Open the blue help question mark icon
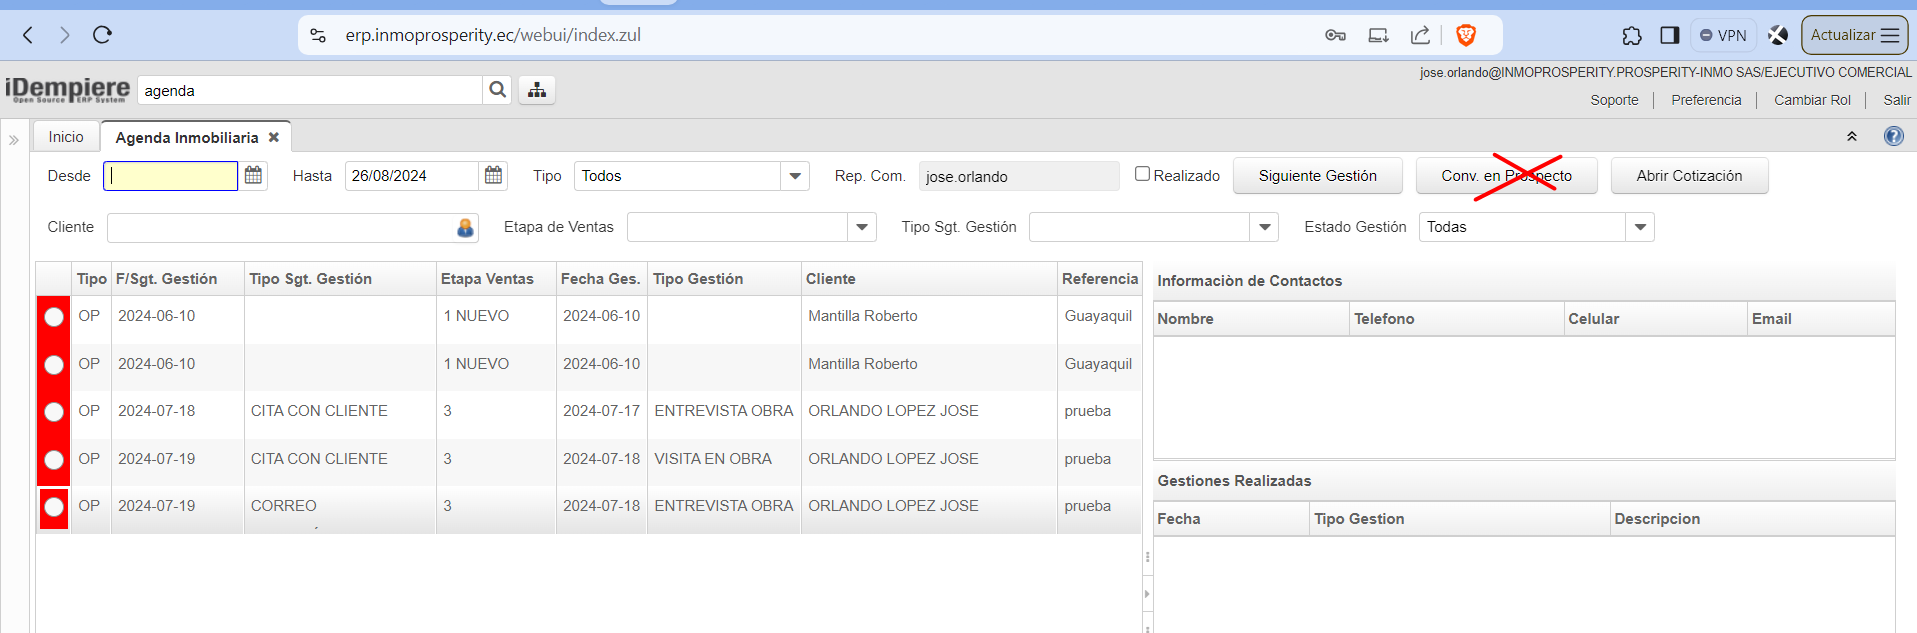The width and height of the screenshot is (1917, 633). pos(1893,137)
